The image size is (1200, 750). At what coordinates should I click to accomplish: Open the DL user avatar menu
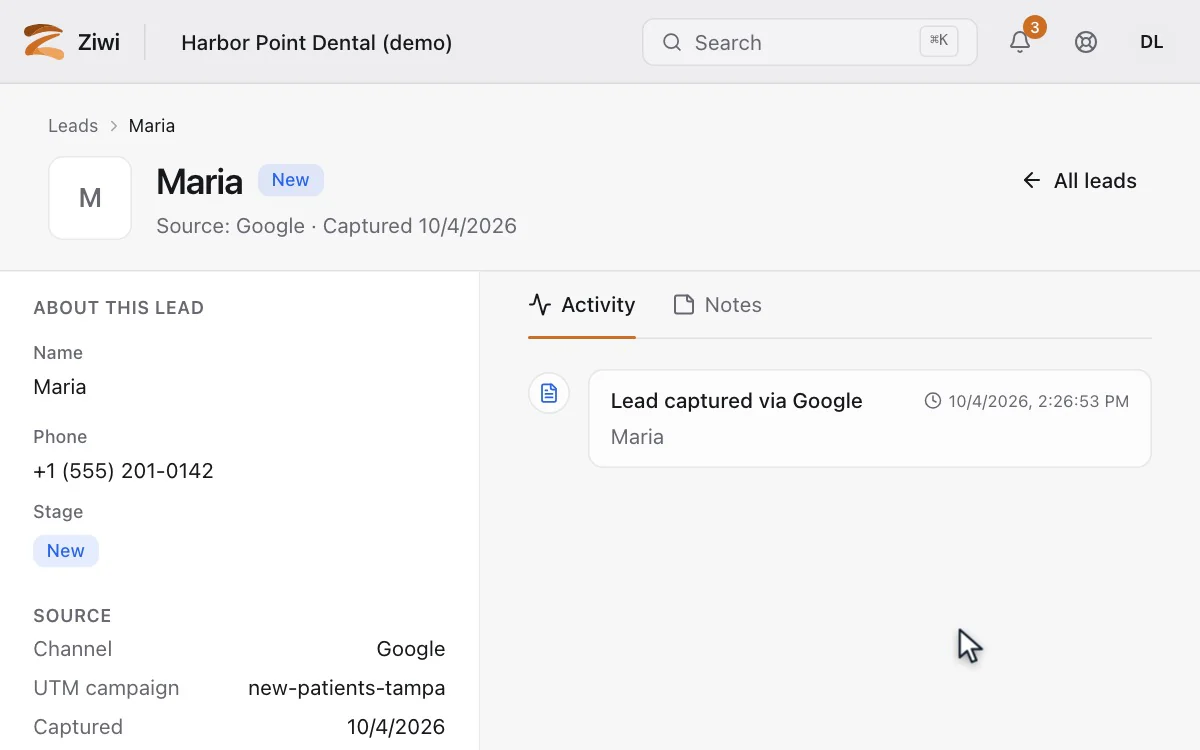point(1152,42)
